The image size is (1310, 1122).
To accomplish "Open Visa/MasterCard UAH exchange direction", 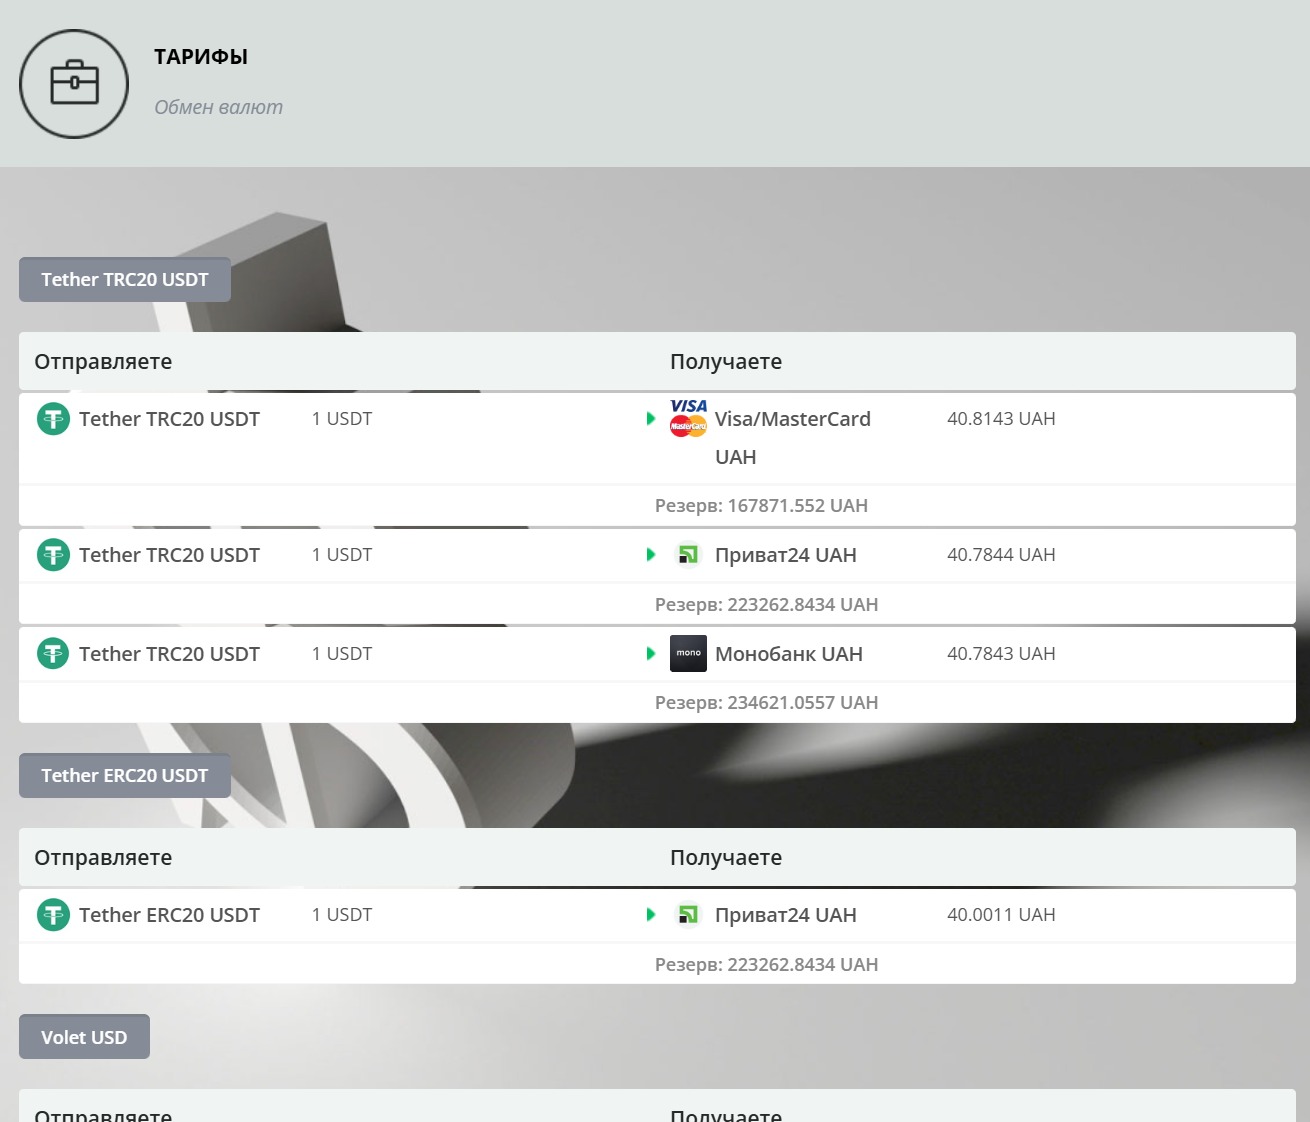I will click(792, 420).
